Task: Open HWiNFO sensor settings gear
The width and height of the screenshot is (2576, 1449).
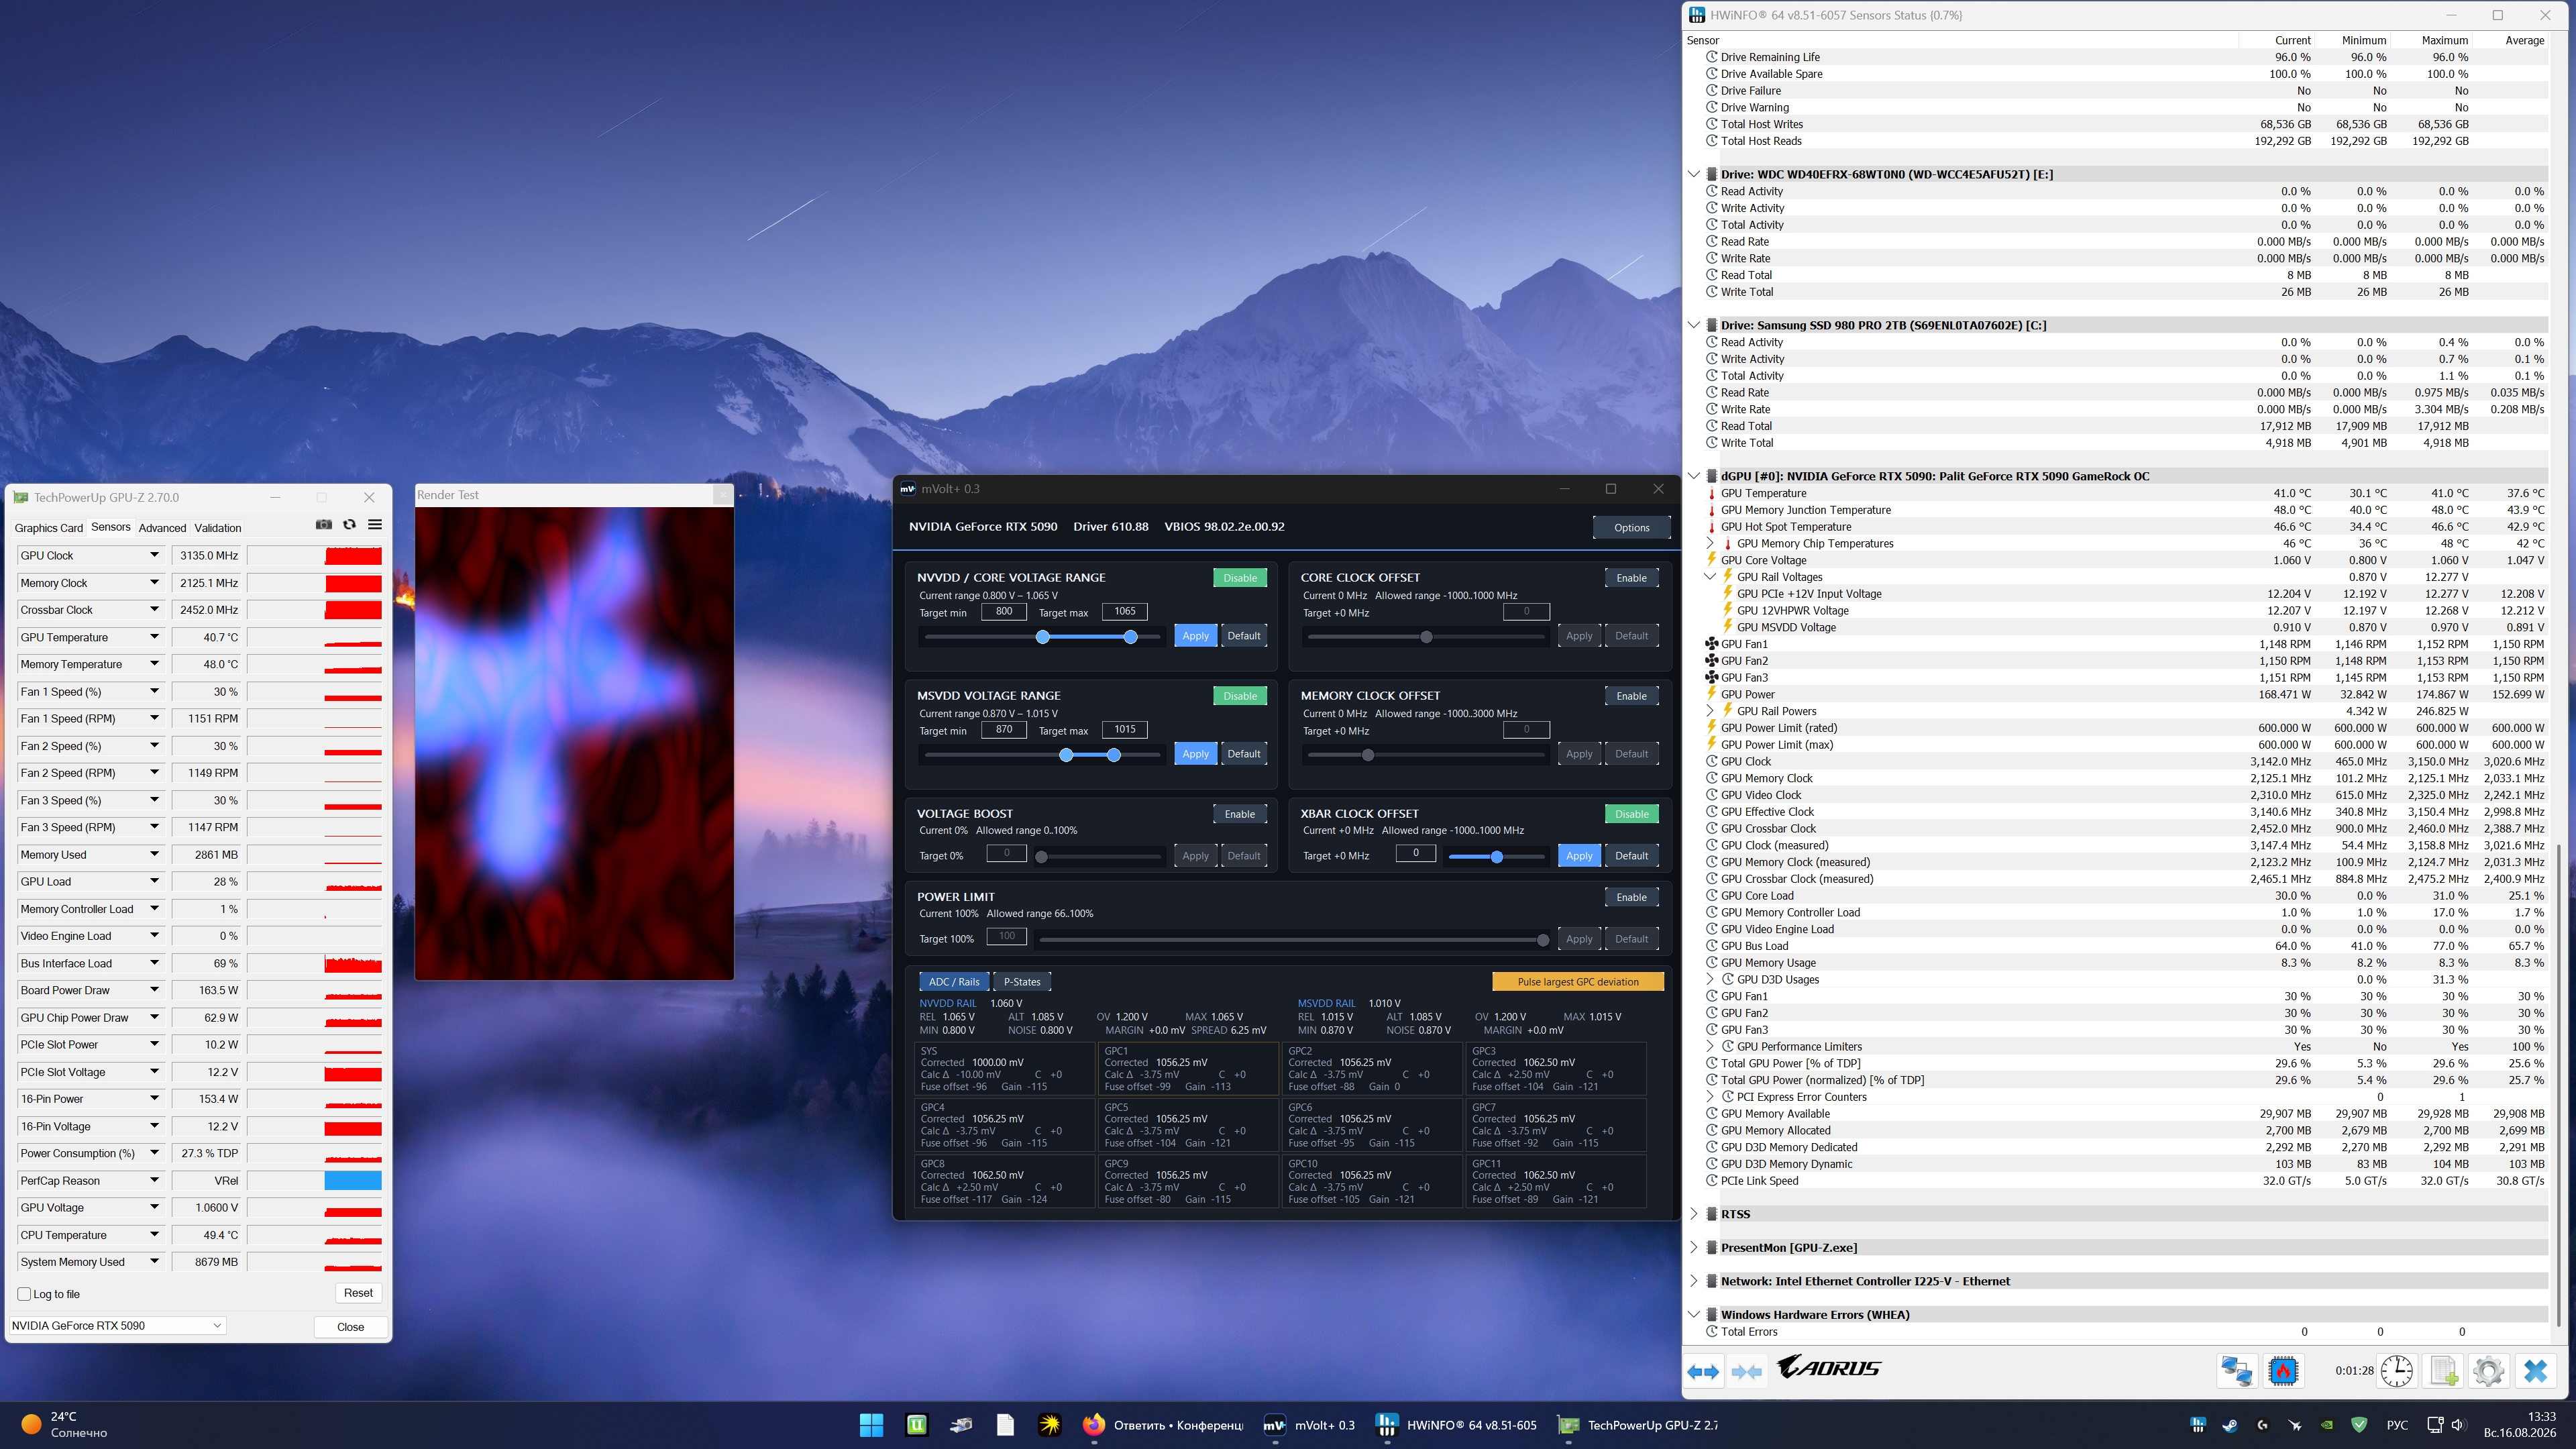Action: click(2489, 1370)
